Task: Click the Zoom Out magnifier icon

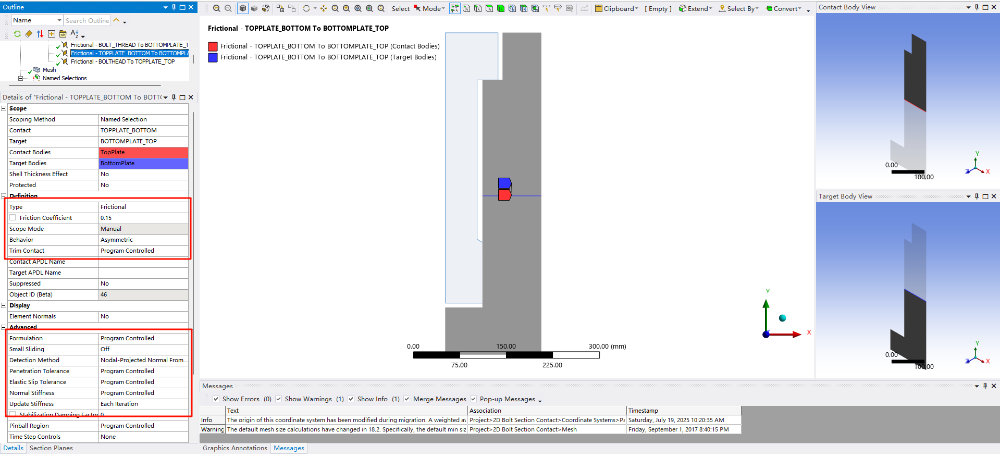Action: (x=228, y=8)
